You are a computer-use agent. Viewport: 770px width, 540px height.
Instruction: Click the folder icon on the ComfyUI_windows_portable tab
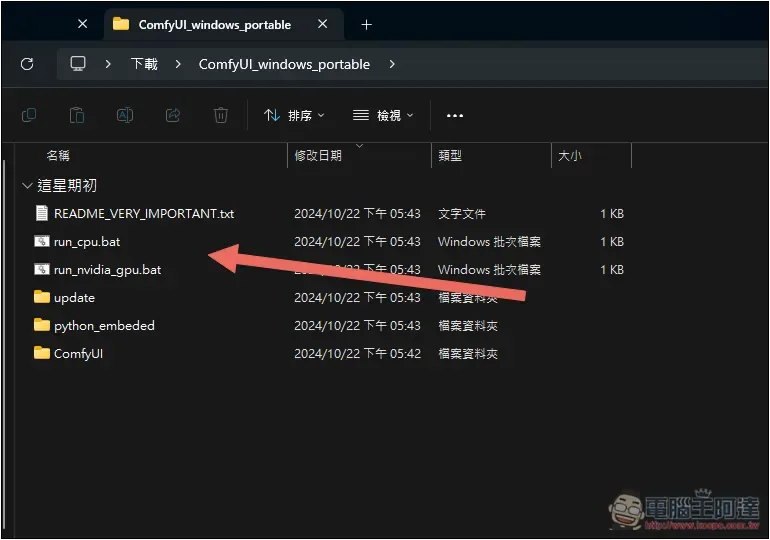pos(121,24)
